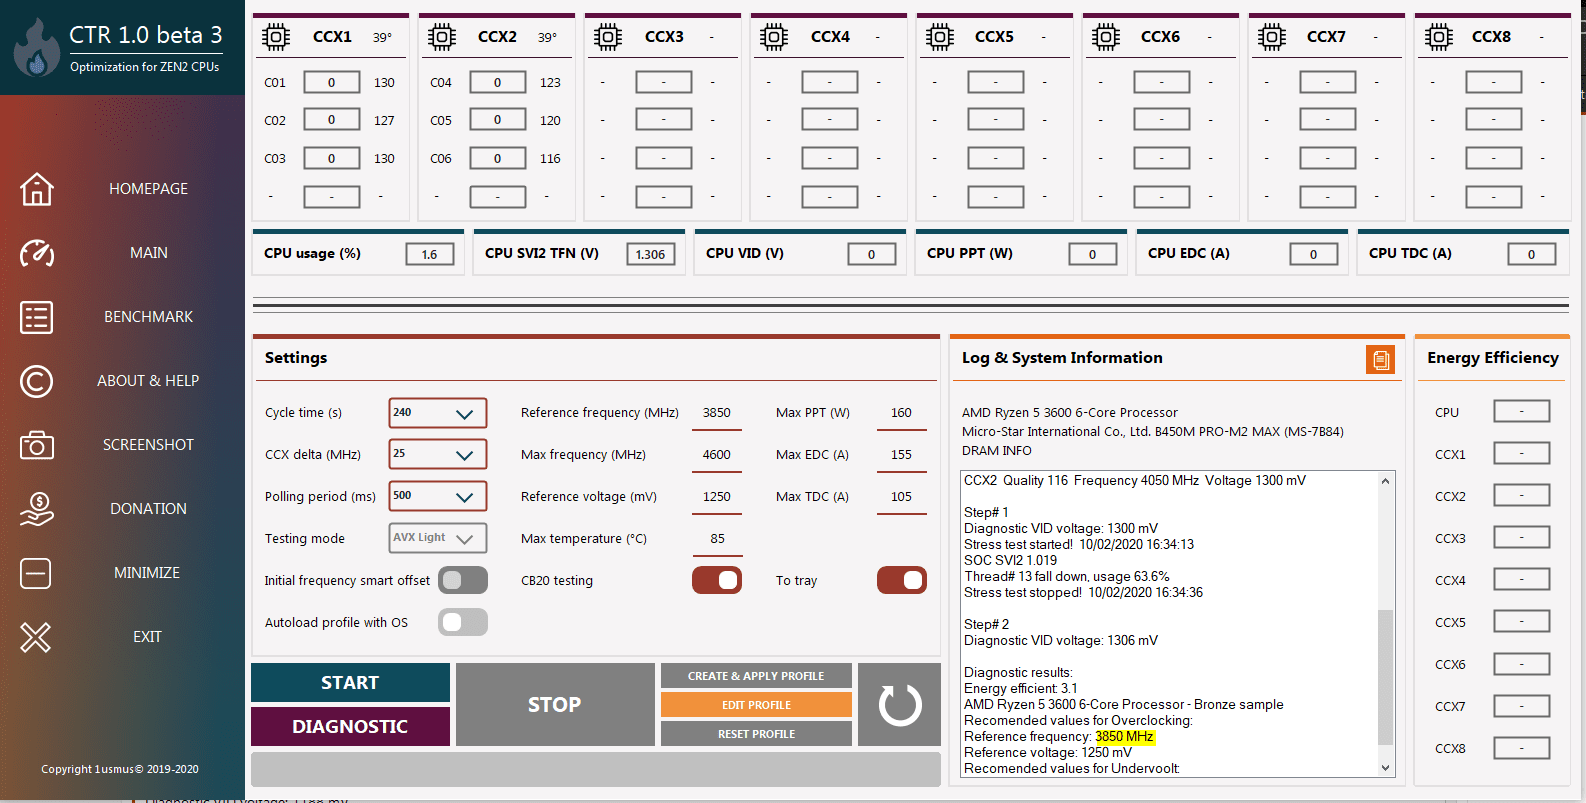Image resolution: width=1586 pixels, height=803 pixels.
Task: Toggle Autoload profile with OS switch
Action: (463, 622)
